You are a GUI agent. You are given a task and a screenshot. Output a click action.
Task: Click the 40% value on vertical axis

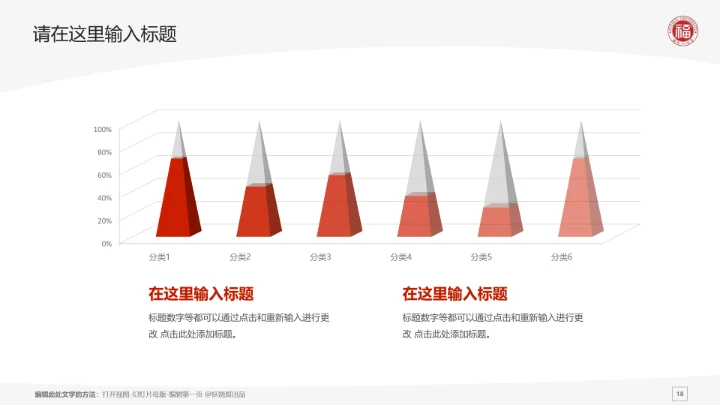tap(104, 198)
